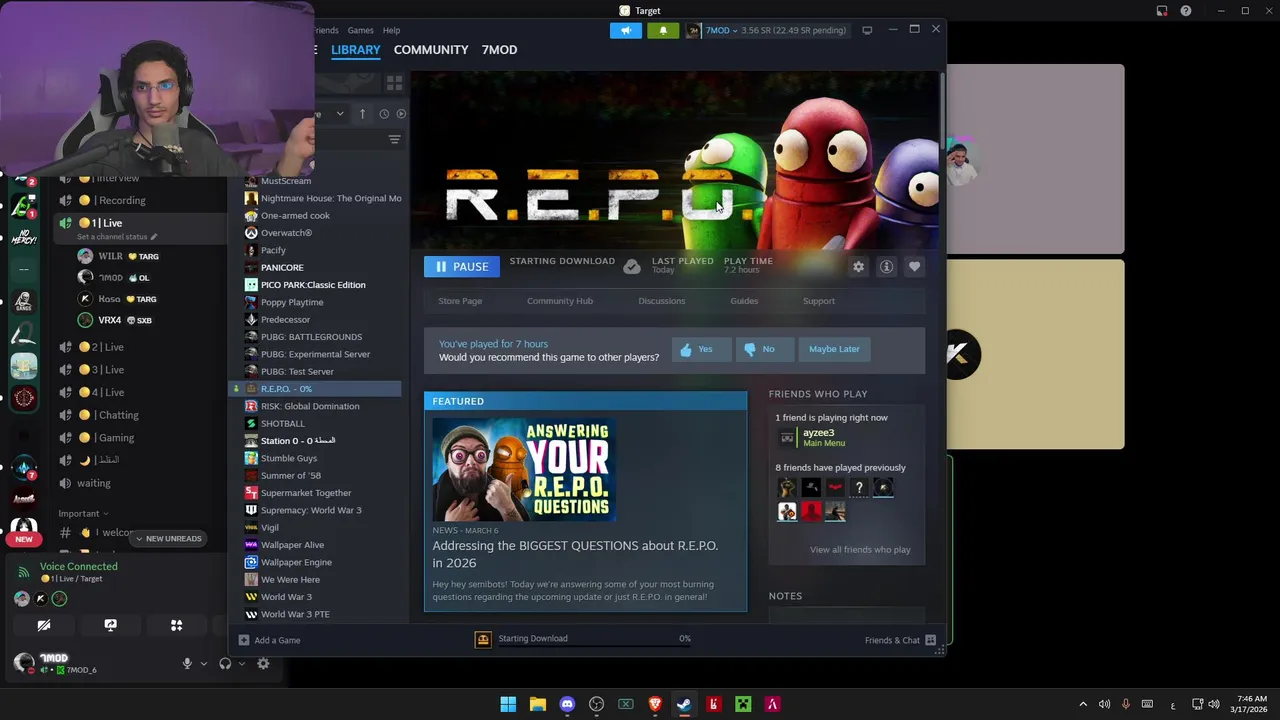Viewport: 1280px width, 720px height.
Task: Pause the R.E.P.O. download
Action: tap(462, 267)
